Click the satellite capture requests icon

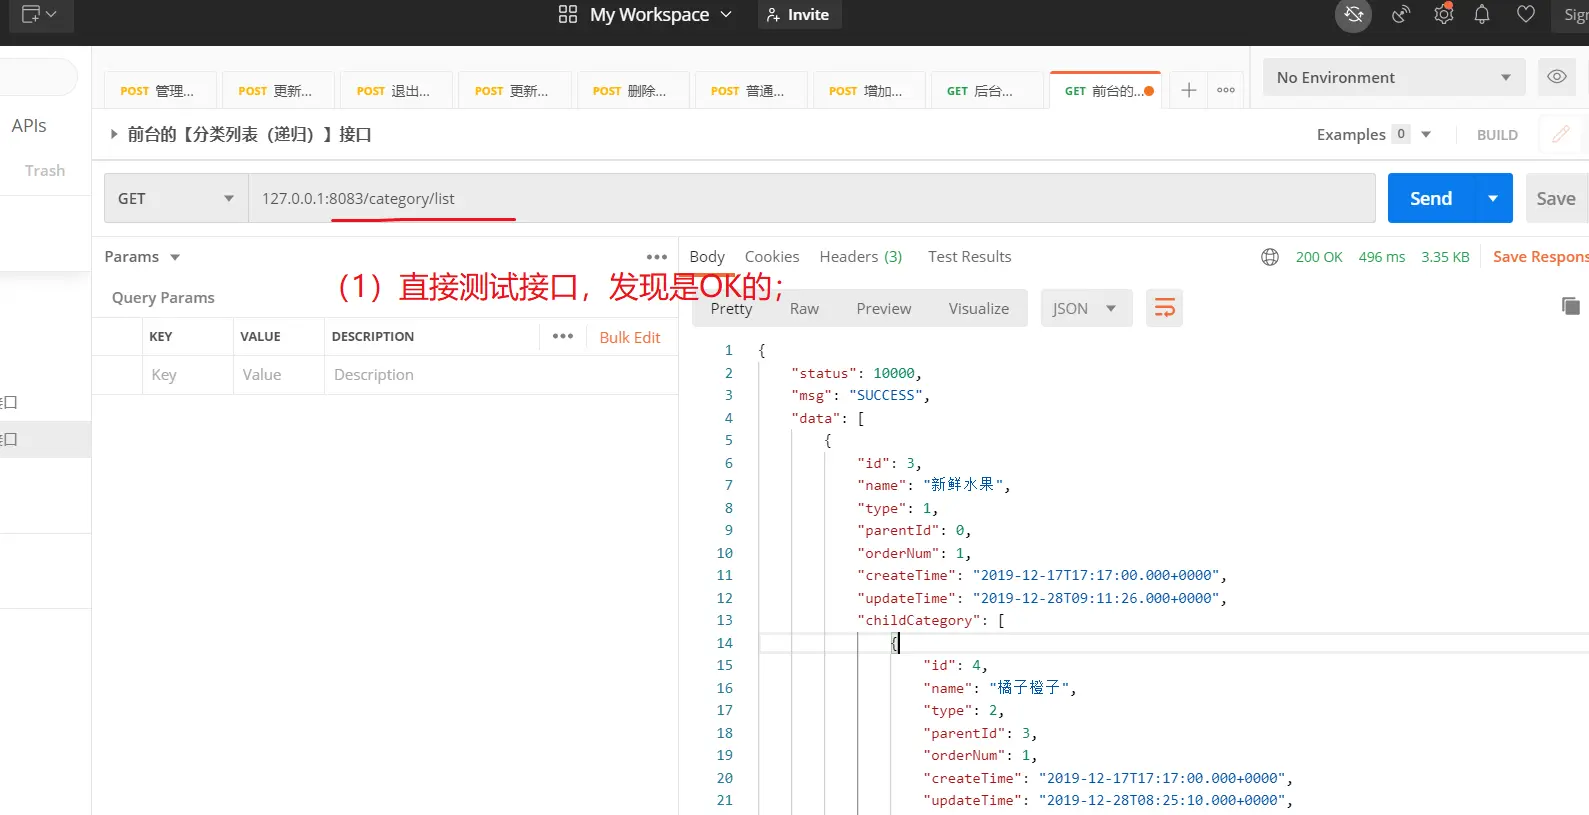click(x=1401, y=15)
